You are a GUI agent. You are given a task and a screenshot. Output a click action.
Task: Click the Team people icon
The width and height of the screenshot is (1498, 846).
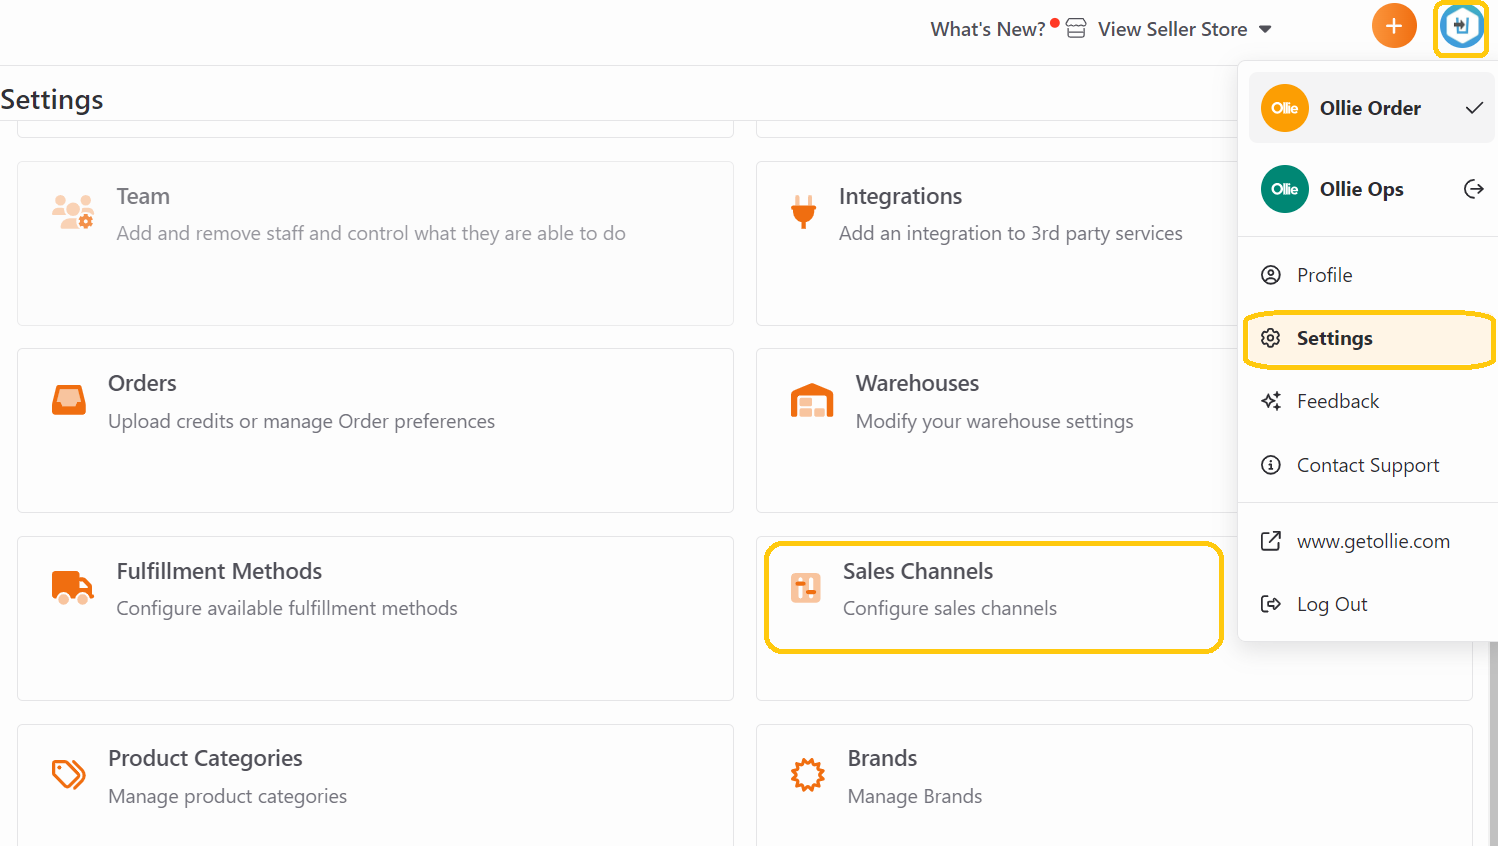(73, 212)
